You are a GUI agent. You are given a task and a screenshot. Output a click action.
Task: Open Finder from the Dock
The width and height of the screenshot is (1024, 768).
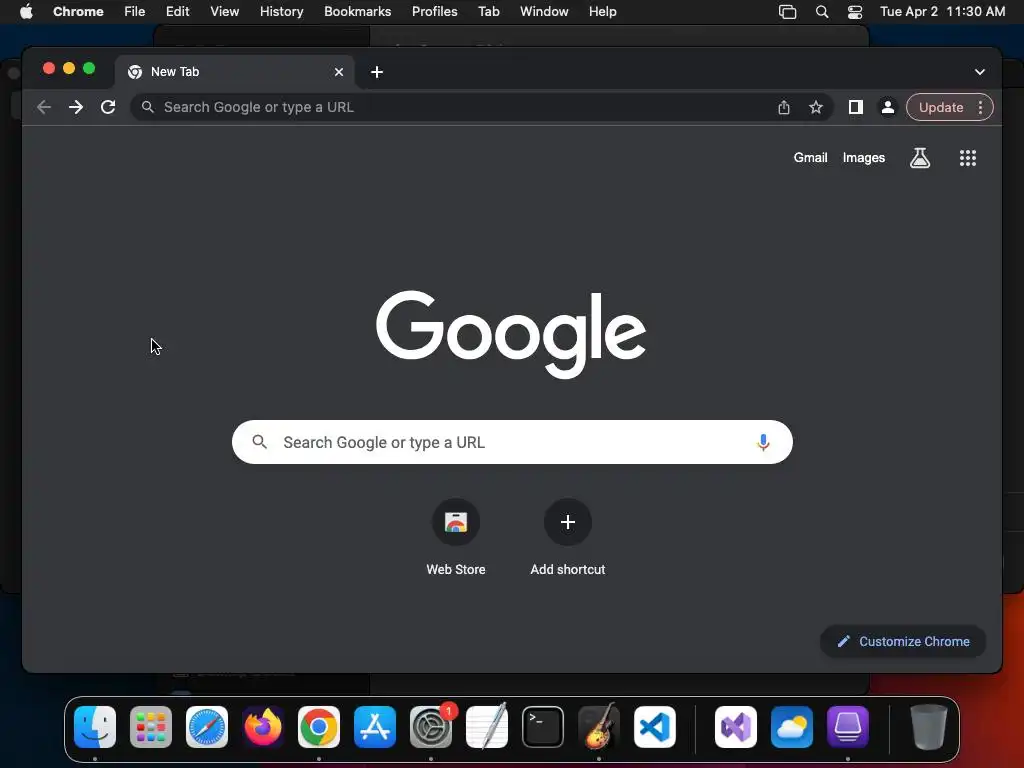[x=95, y=727]
